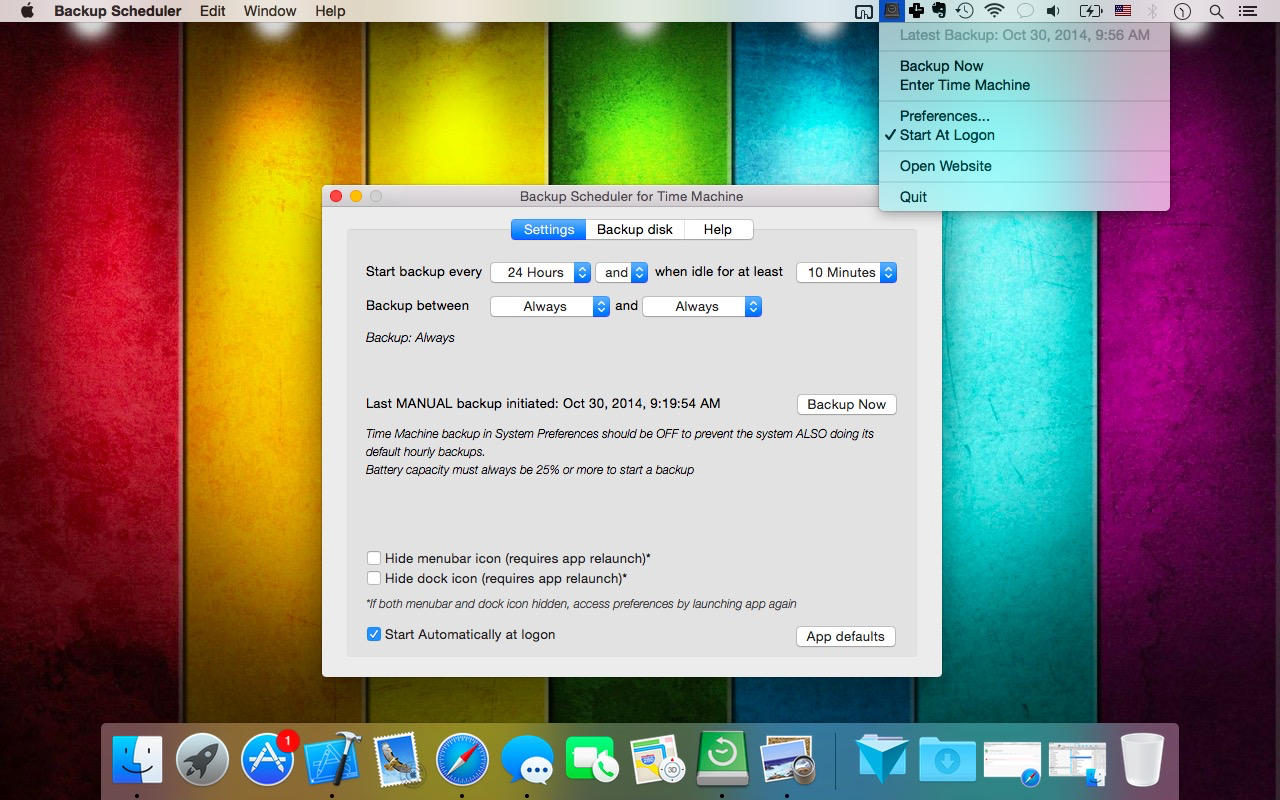
Task: Open the Trash in the Dock
Action: coord(1142,759)
